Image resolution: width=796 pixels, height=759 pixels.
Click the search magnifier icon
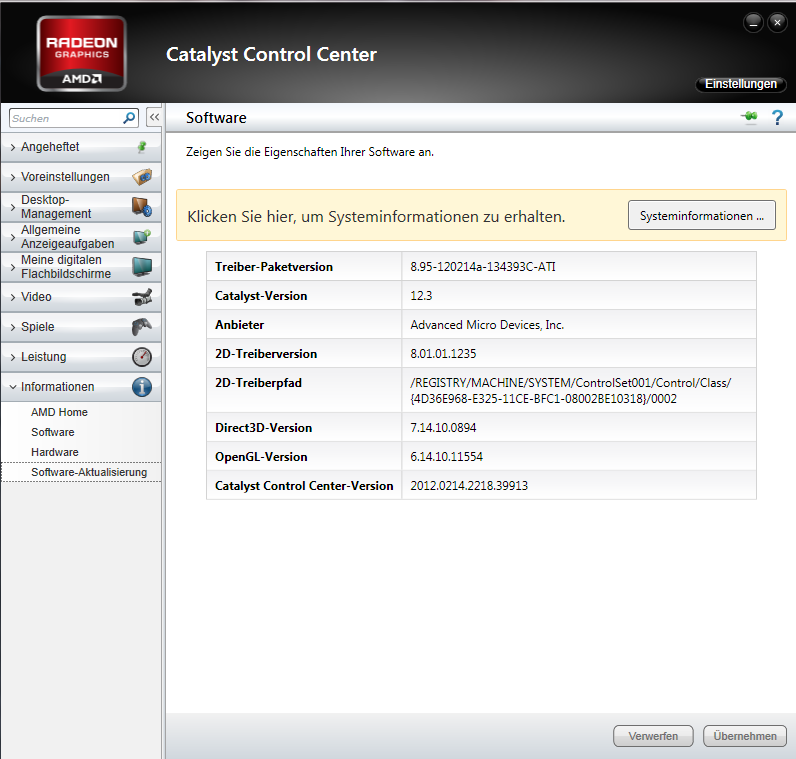(x=129, y=118)
